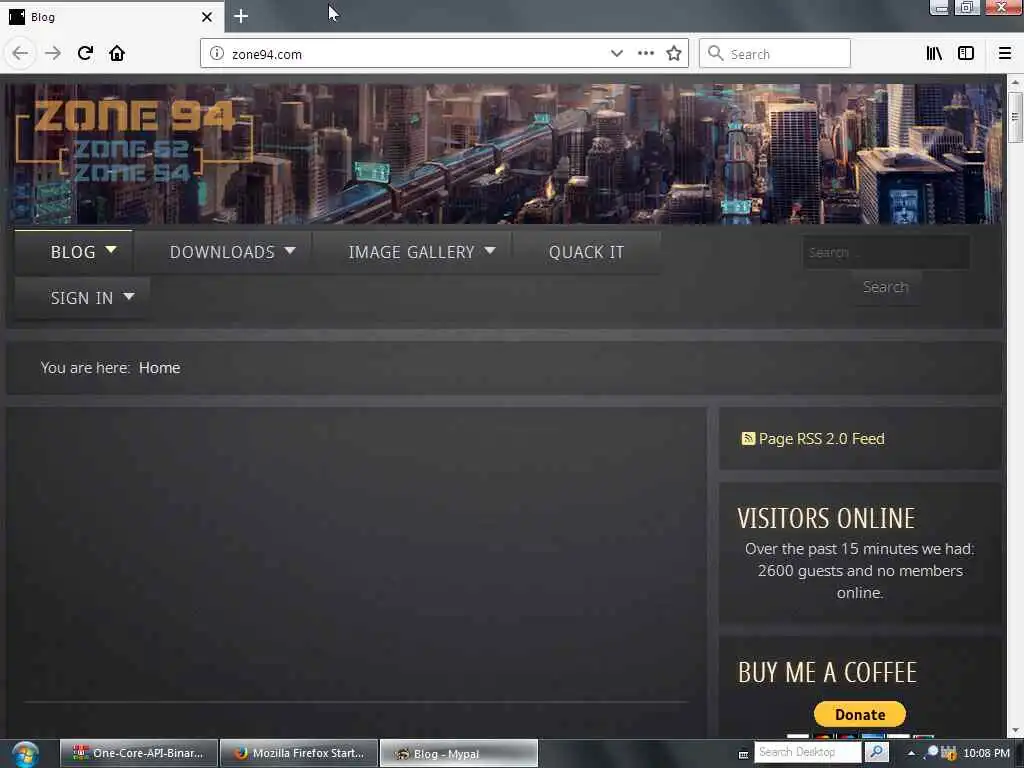Open a new tab with plus button

241,16
